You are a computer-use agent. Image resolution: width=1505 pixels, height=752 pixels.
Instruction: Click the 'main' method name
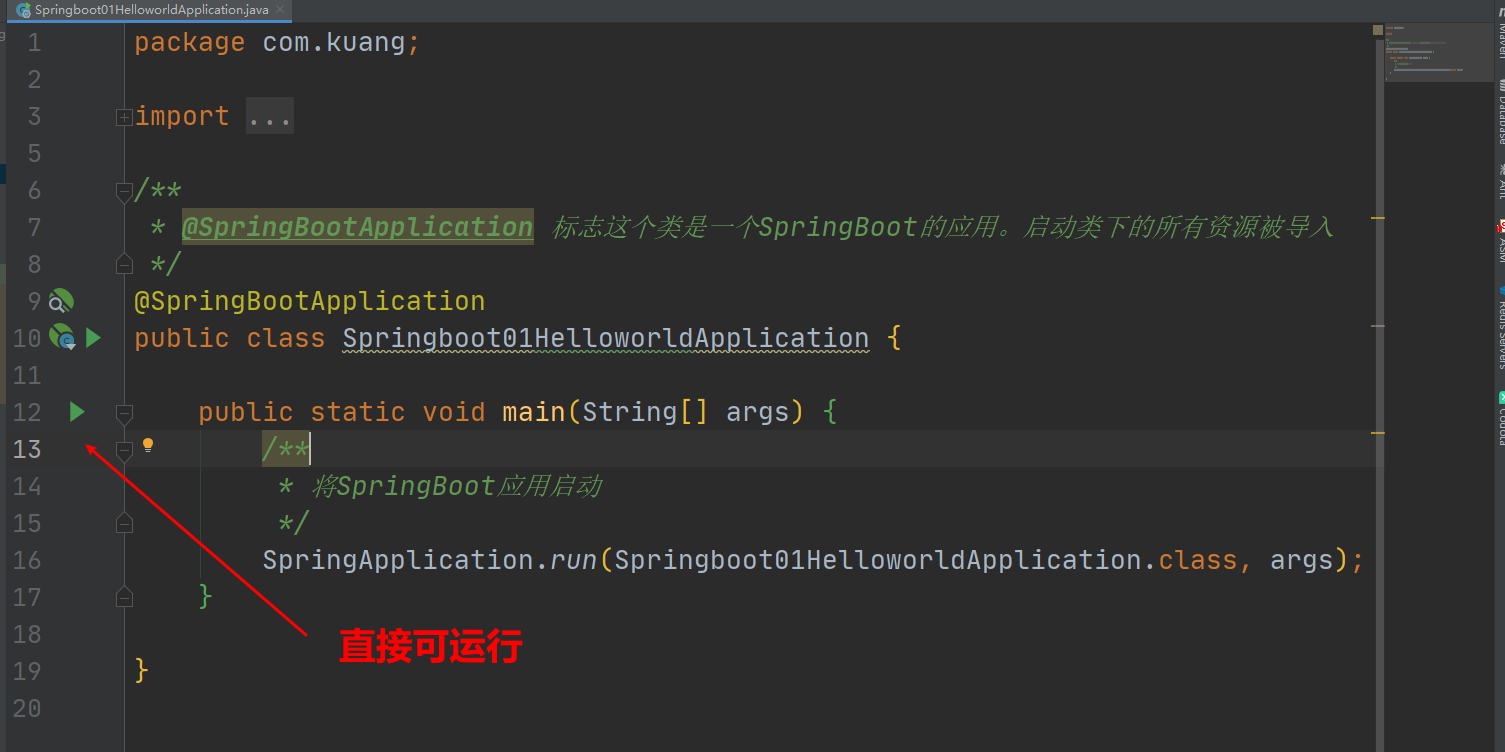[533, 412]
